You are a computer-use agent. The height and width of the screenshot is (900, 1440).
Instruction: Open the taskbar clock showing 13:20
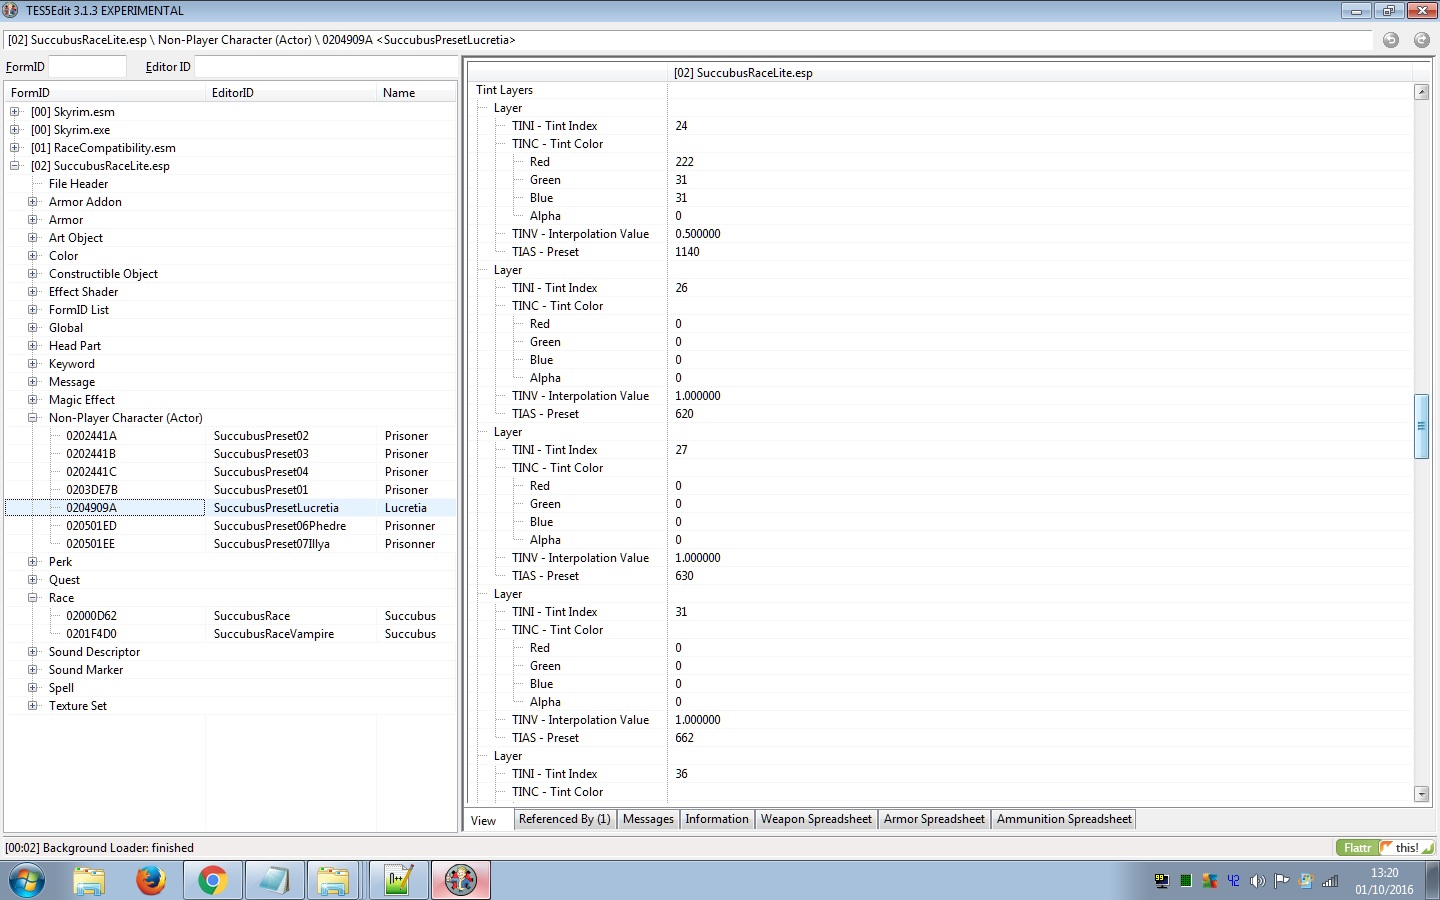coord(1385,881)
